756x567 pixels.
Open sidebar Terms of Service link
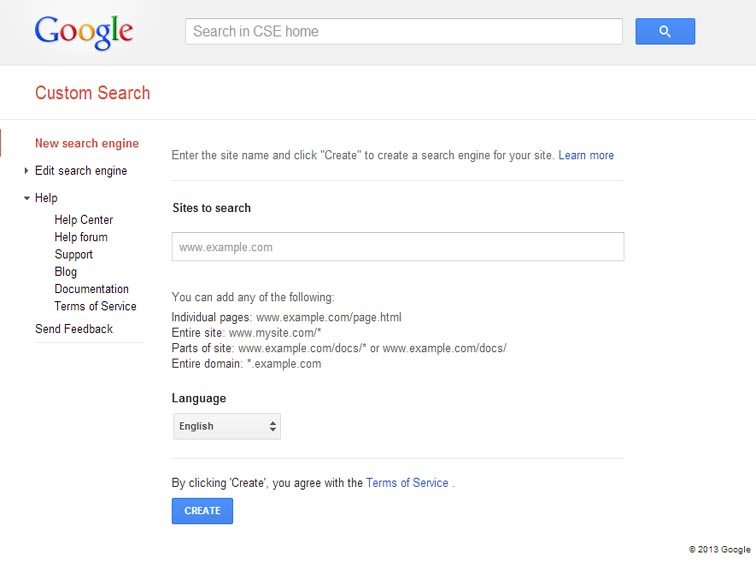[95, 306]
